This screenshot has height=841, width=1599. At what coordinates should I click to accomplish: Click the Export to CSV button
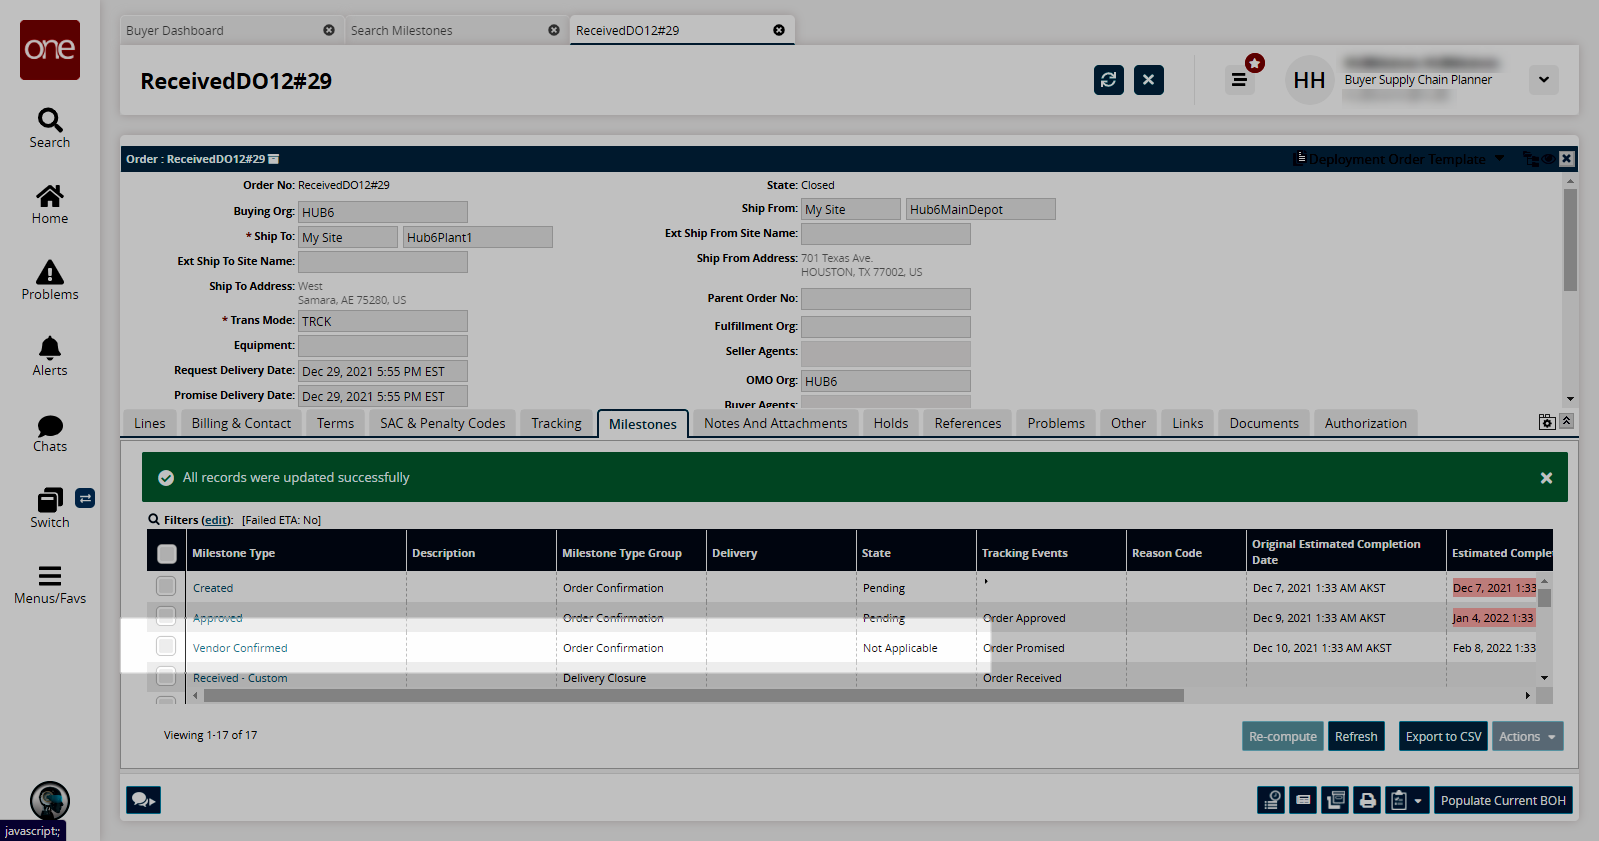[x=1443, y=737]
